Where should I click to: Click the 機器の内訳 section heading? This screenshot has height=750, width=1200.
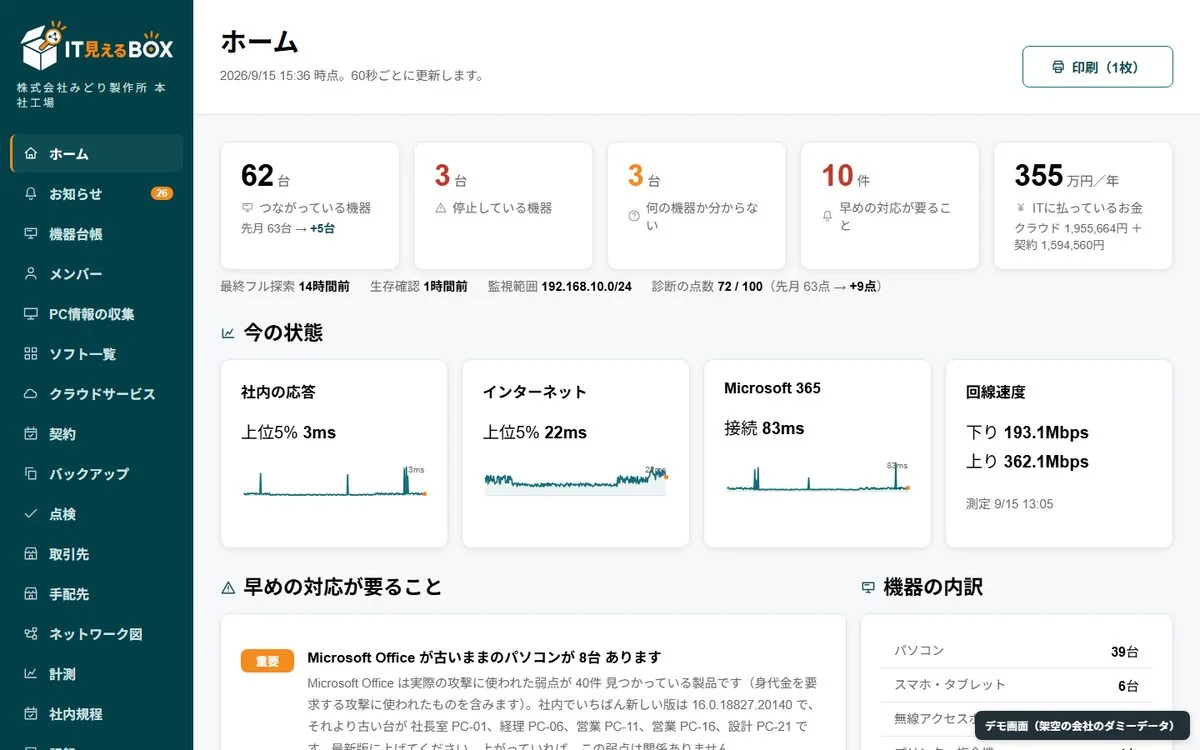933,587
